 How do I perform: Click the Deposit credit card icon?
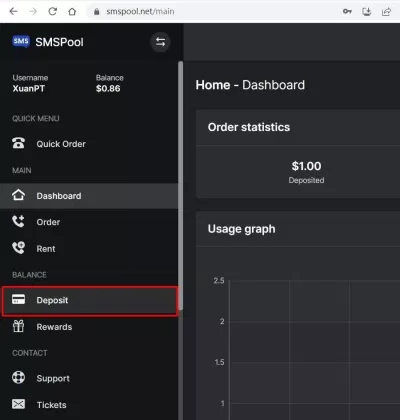tap(18, 299)
